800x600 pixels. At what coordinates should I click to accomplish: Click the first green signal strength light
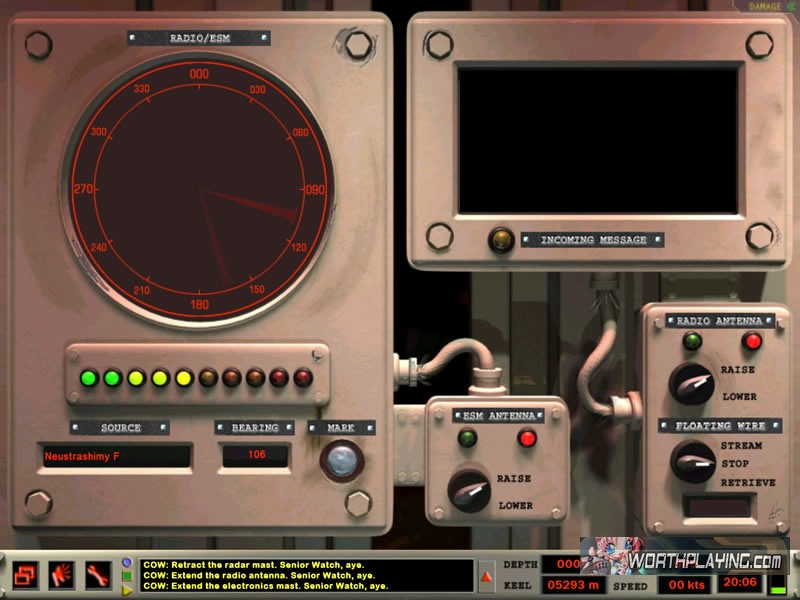[88, 378]
